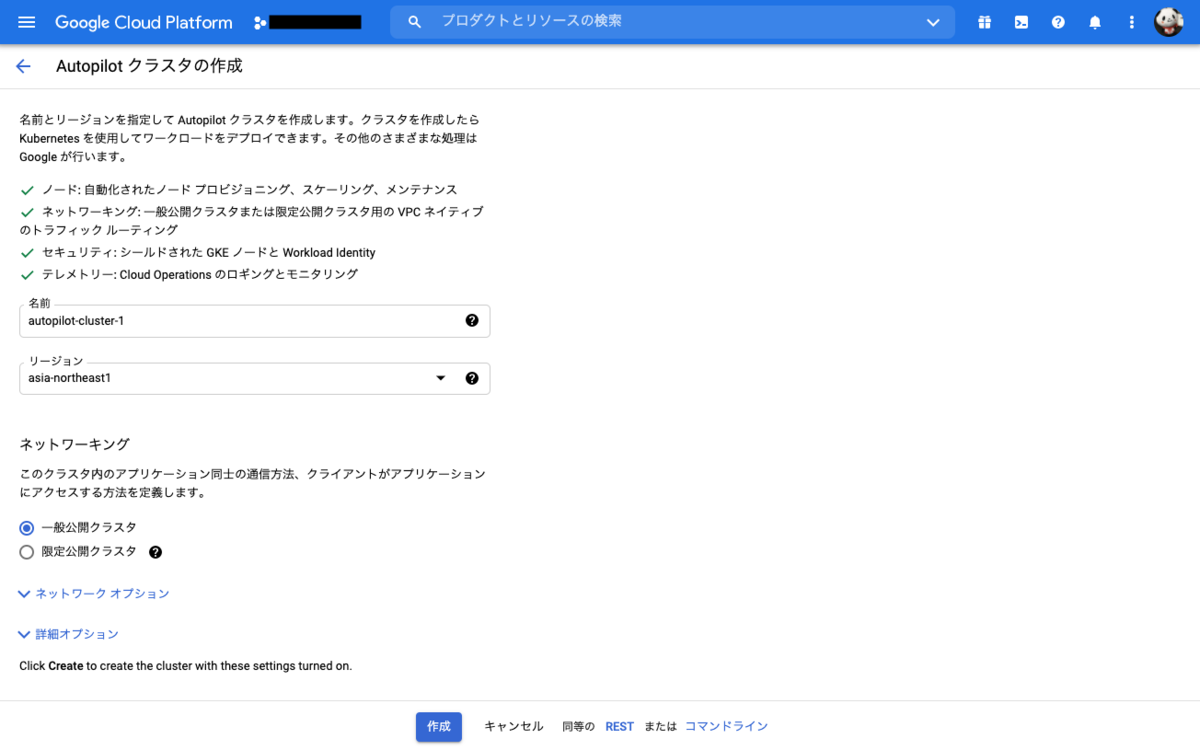This screenshot has height=750, width=1200.
Task: Expand ネットワーク オプション section
Action: (x=94, y=593)
